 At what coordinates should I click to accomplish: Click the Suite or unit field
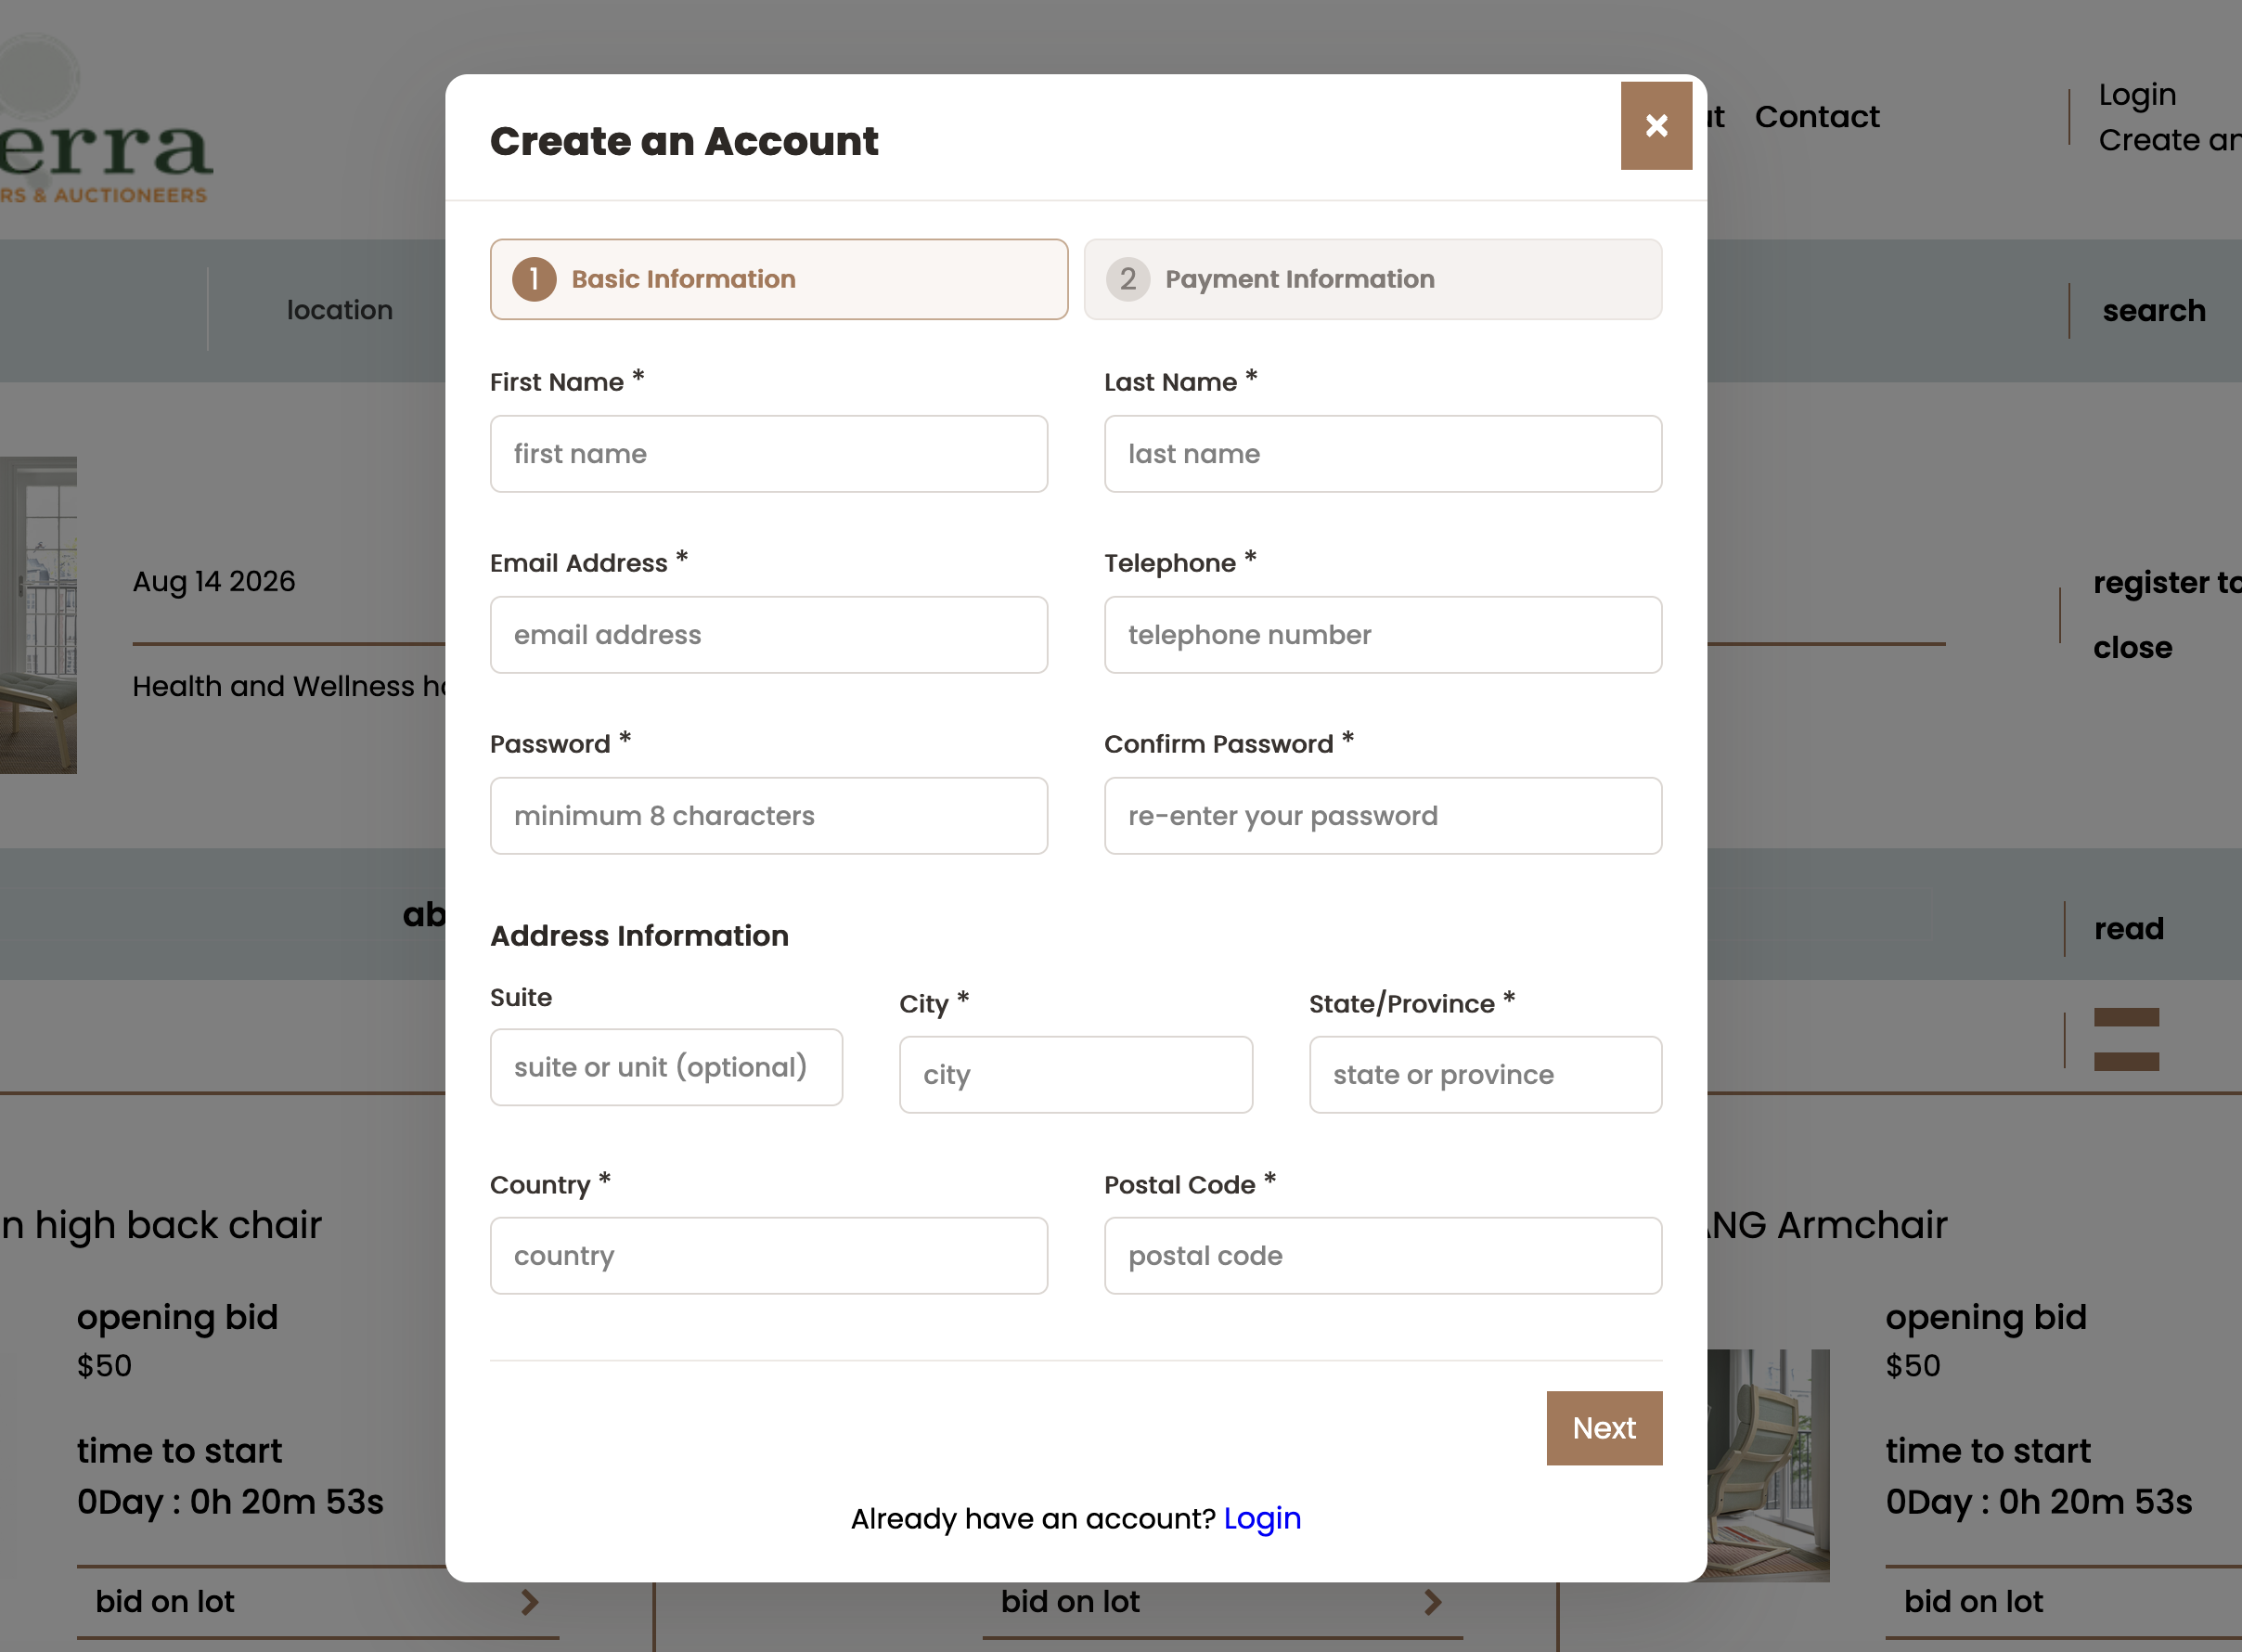pyautogui.click(x=667, y=1067)
